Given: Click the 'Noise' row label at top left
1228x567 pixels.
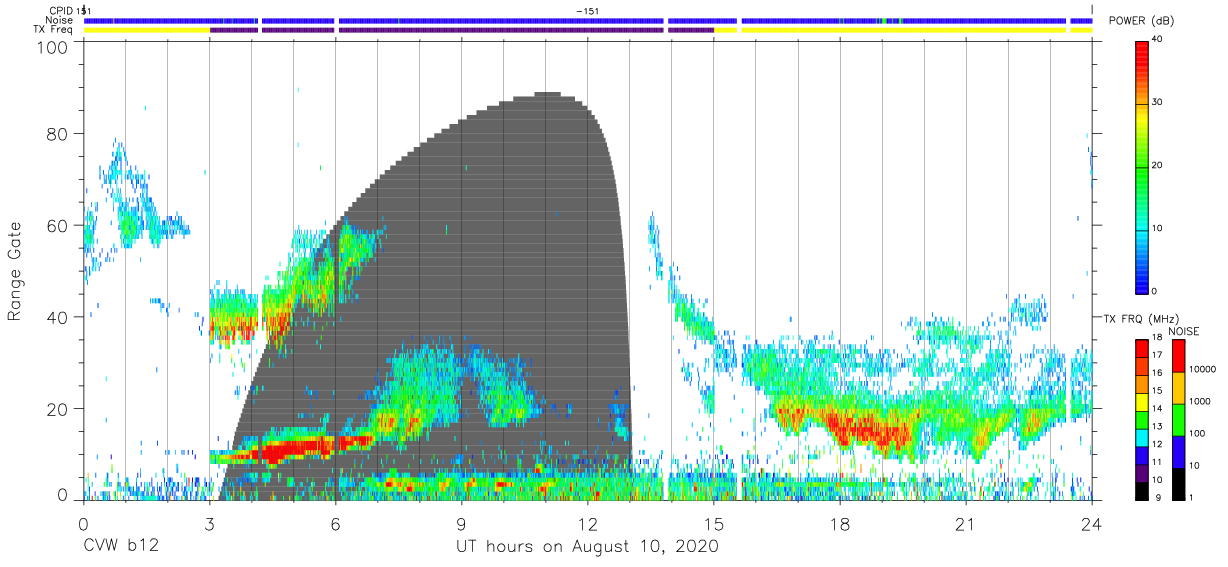Looking at the screenshot, I should tap(60, 20).
